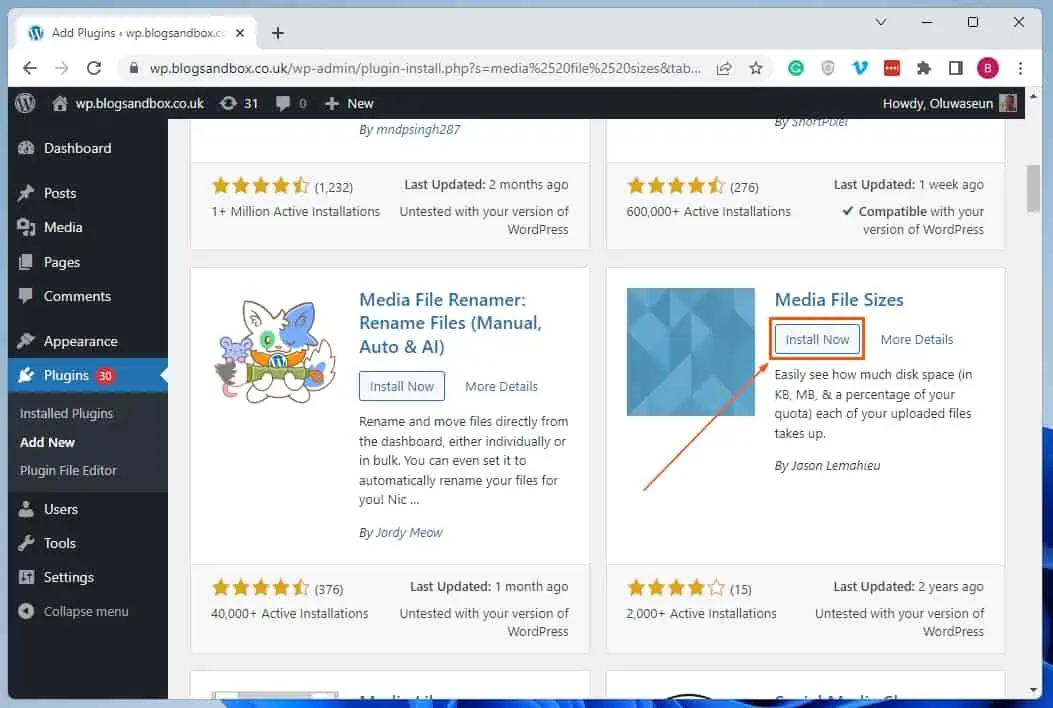Open the Howdy, Oluwaseun account menu

click(949, 103)
